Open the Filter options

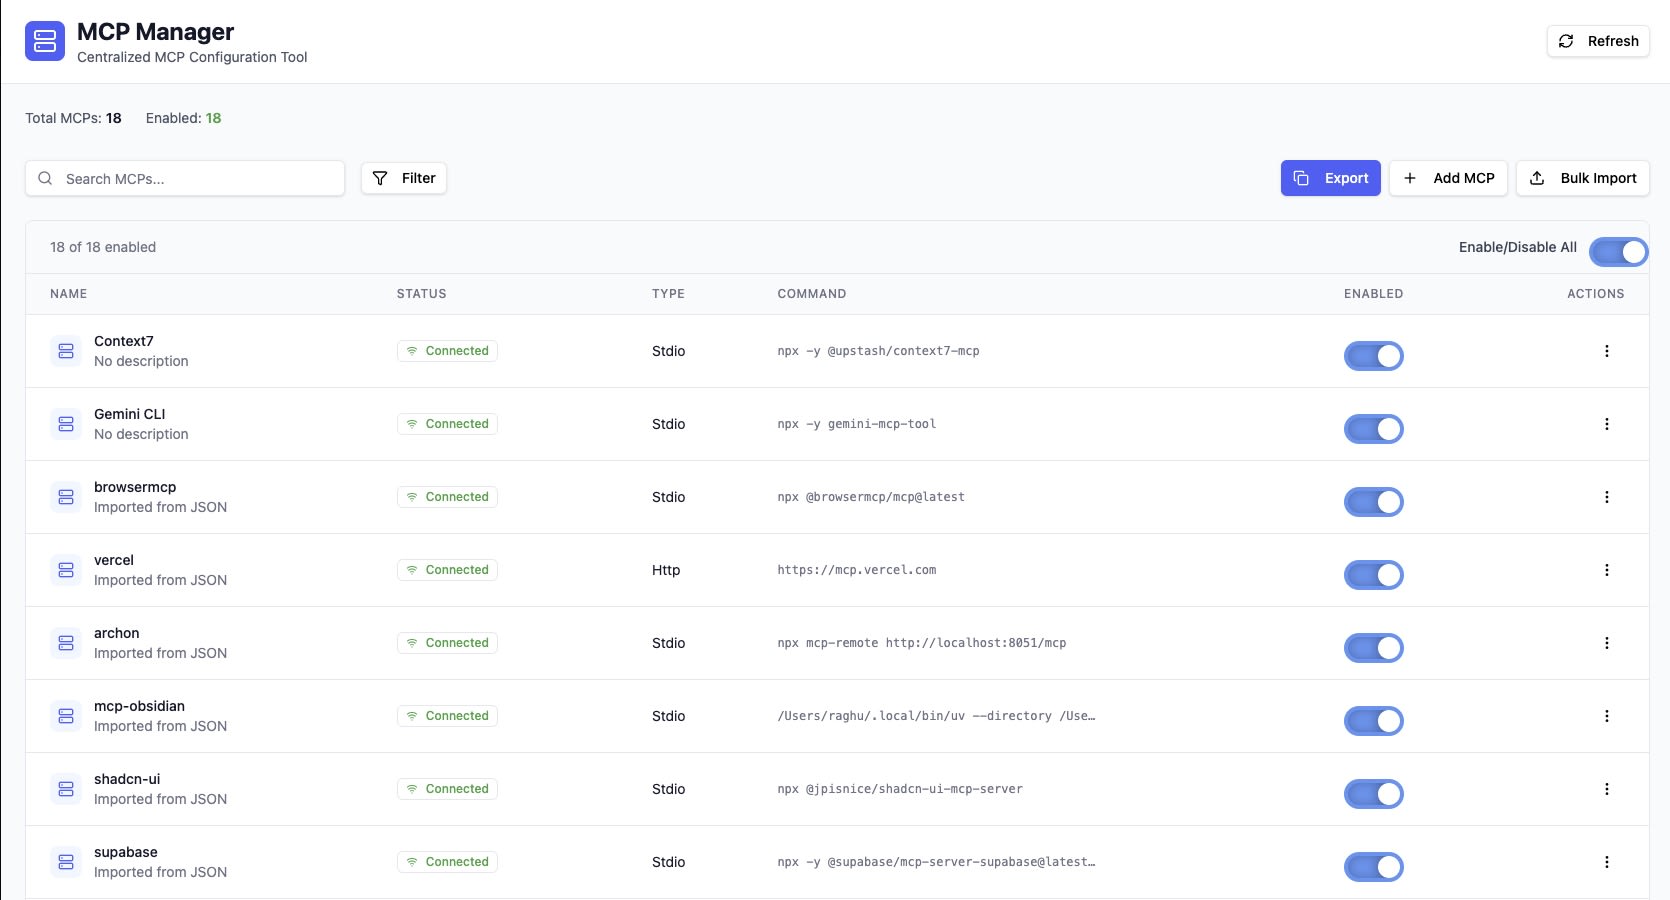coord(404,177)
